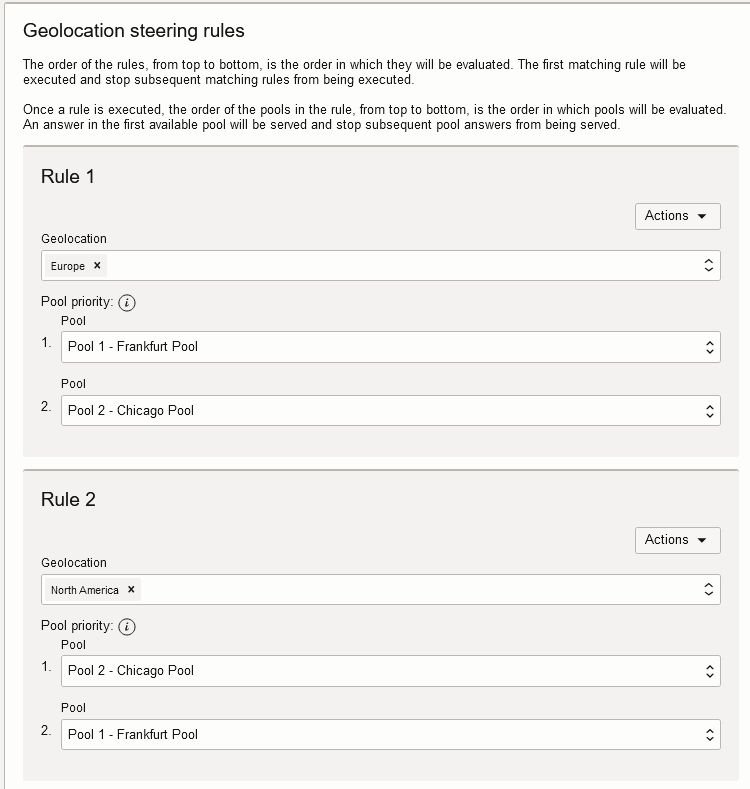Open the Actions menu for Rule 1

pyautogui.click(x=677, y=216)
